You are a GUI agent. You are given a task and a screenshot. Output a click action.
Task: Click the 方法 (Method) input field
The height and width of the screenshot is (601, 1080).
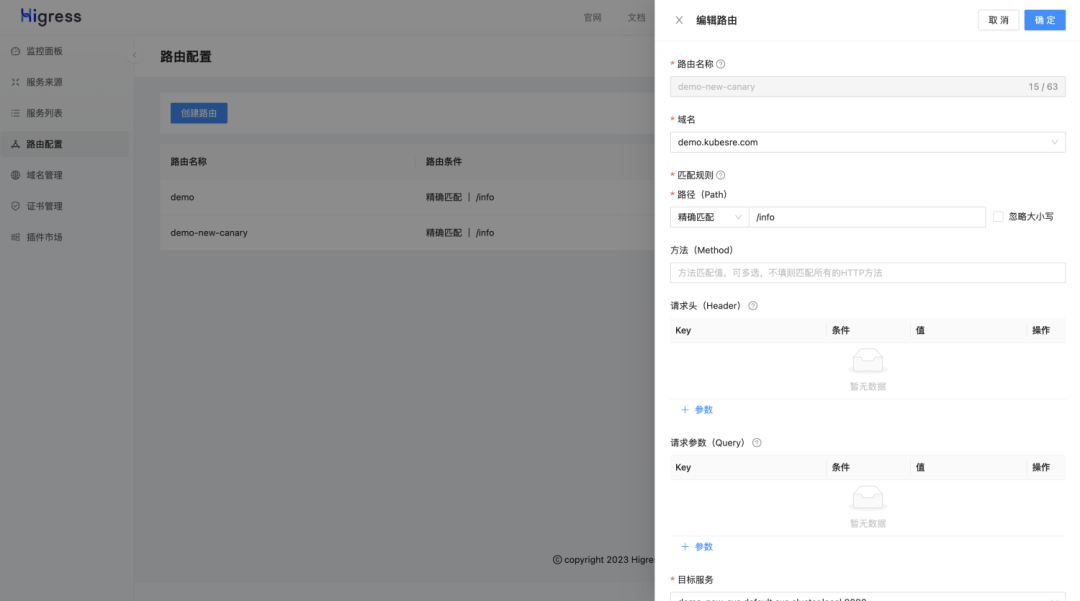coord(868,273)
